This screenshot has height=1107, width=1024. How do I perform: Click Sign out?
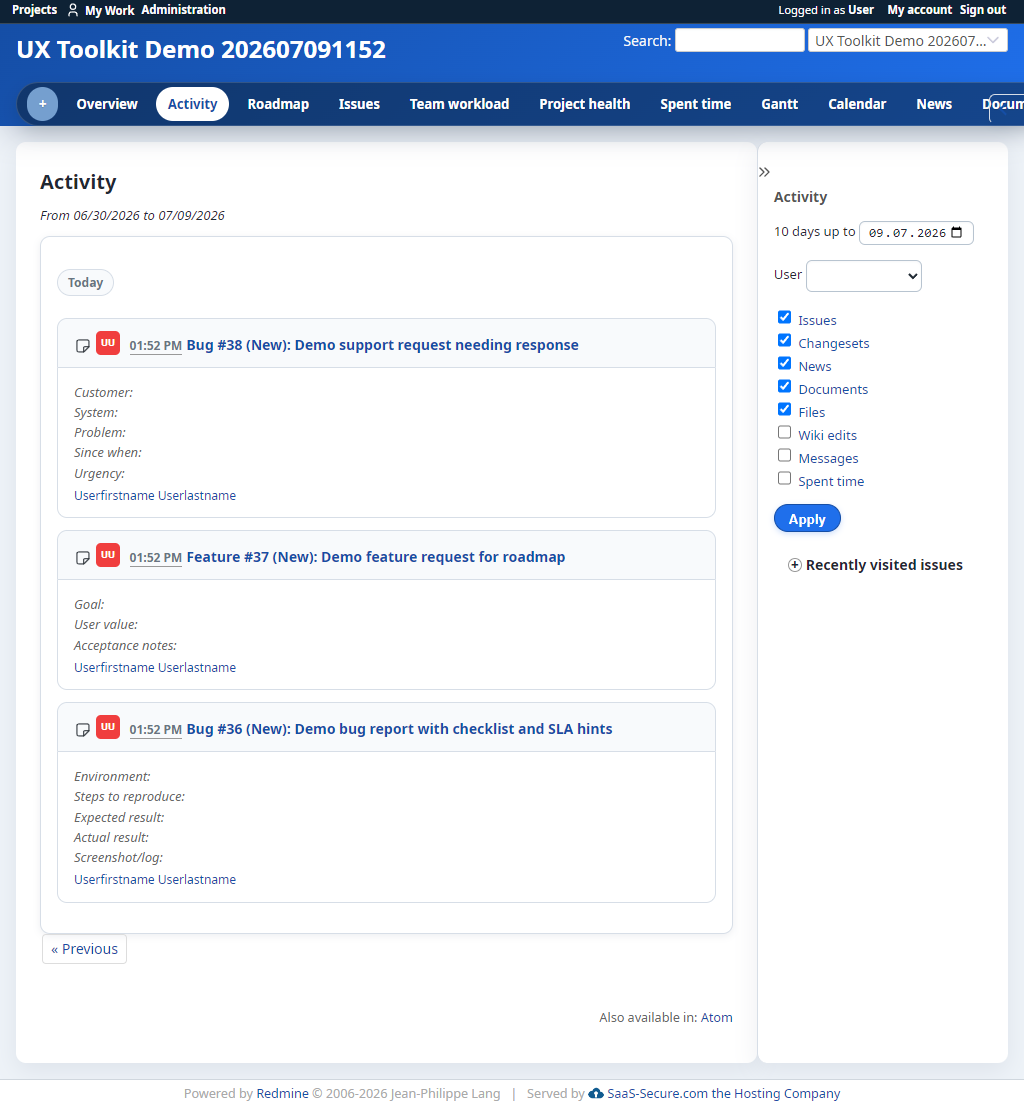click(982, 10)
